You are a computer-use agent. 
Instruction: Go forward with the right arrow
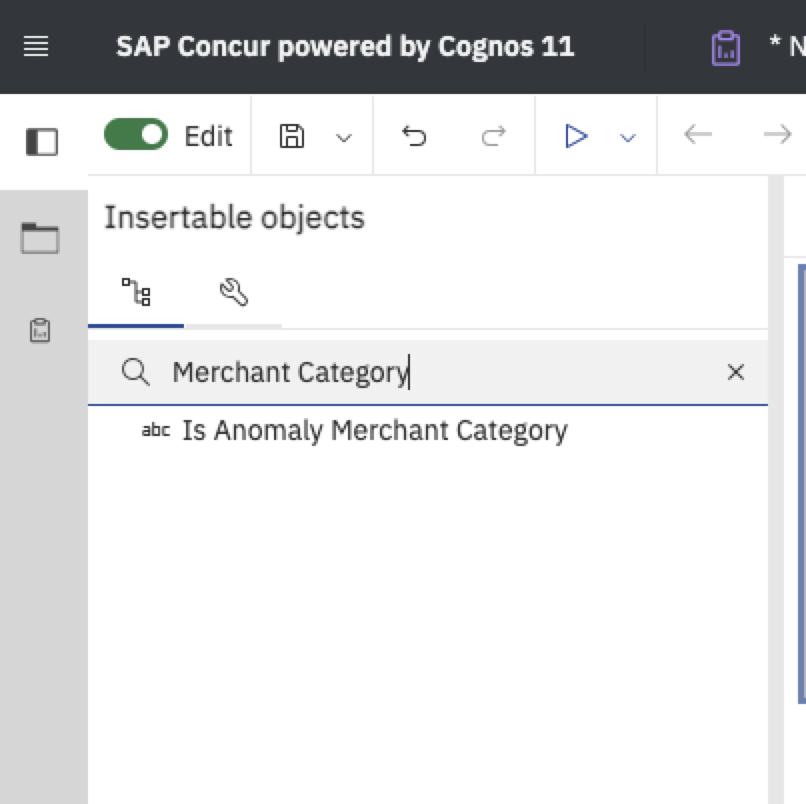point(777,135)
